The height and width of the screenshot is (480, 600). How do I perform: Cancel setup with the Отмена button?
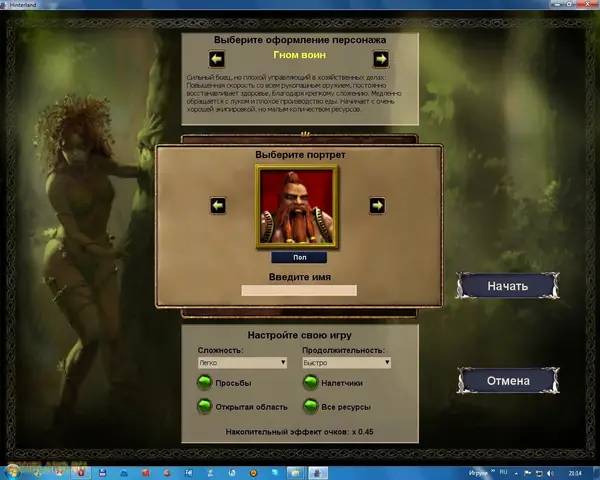[x=508, y=381]
